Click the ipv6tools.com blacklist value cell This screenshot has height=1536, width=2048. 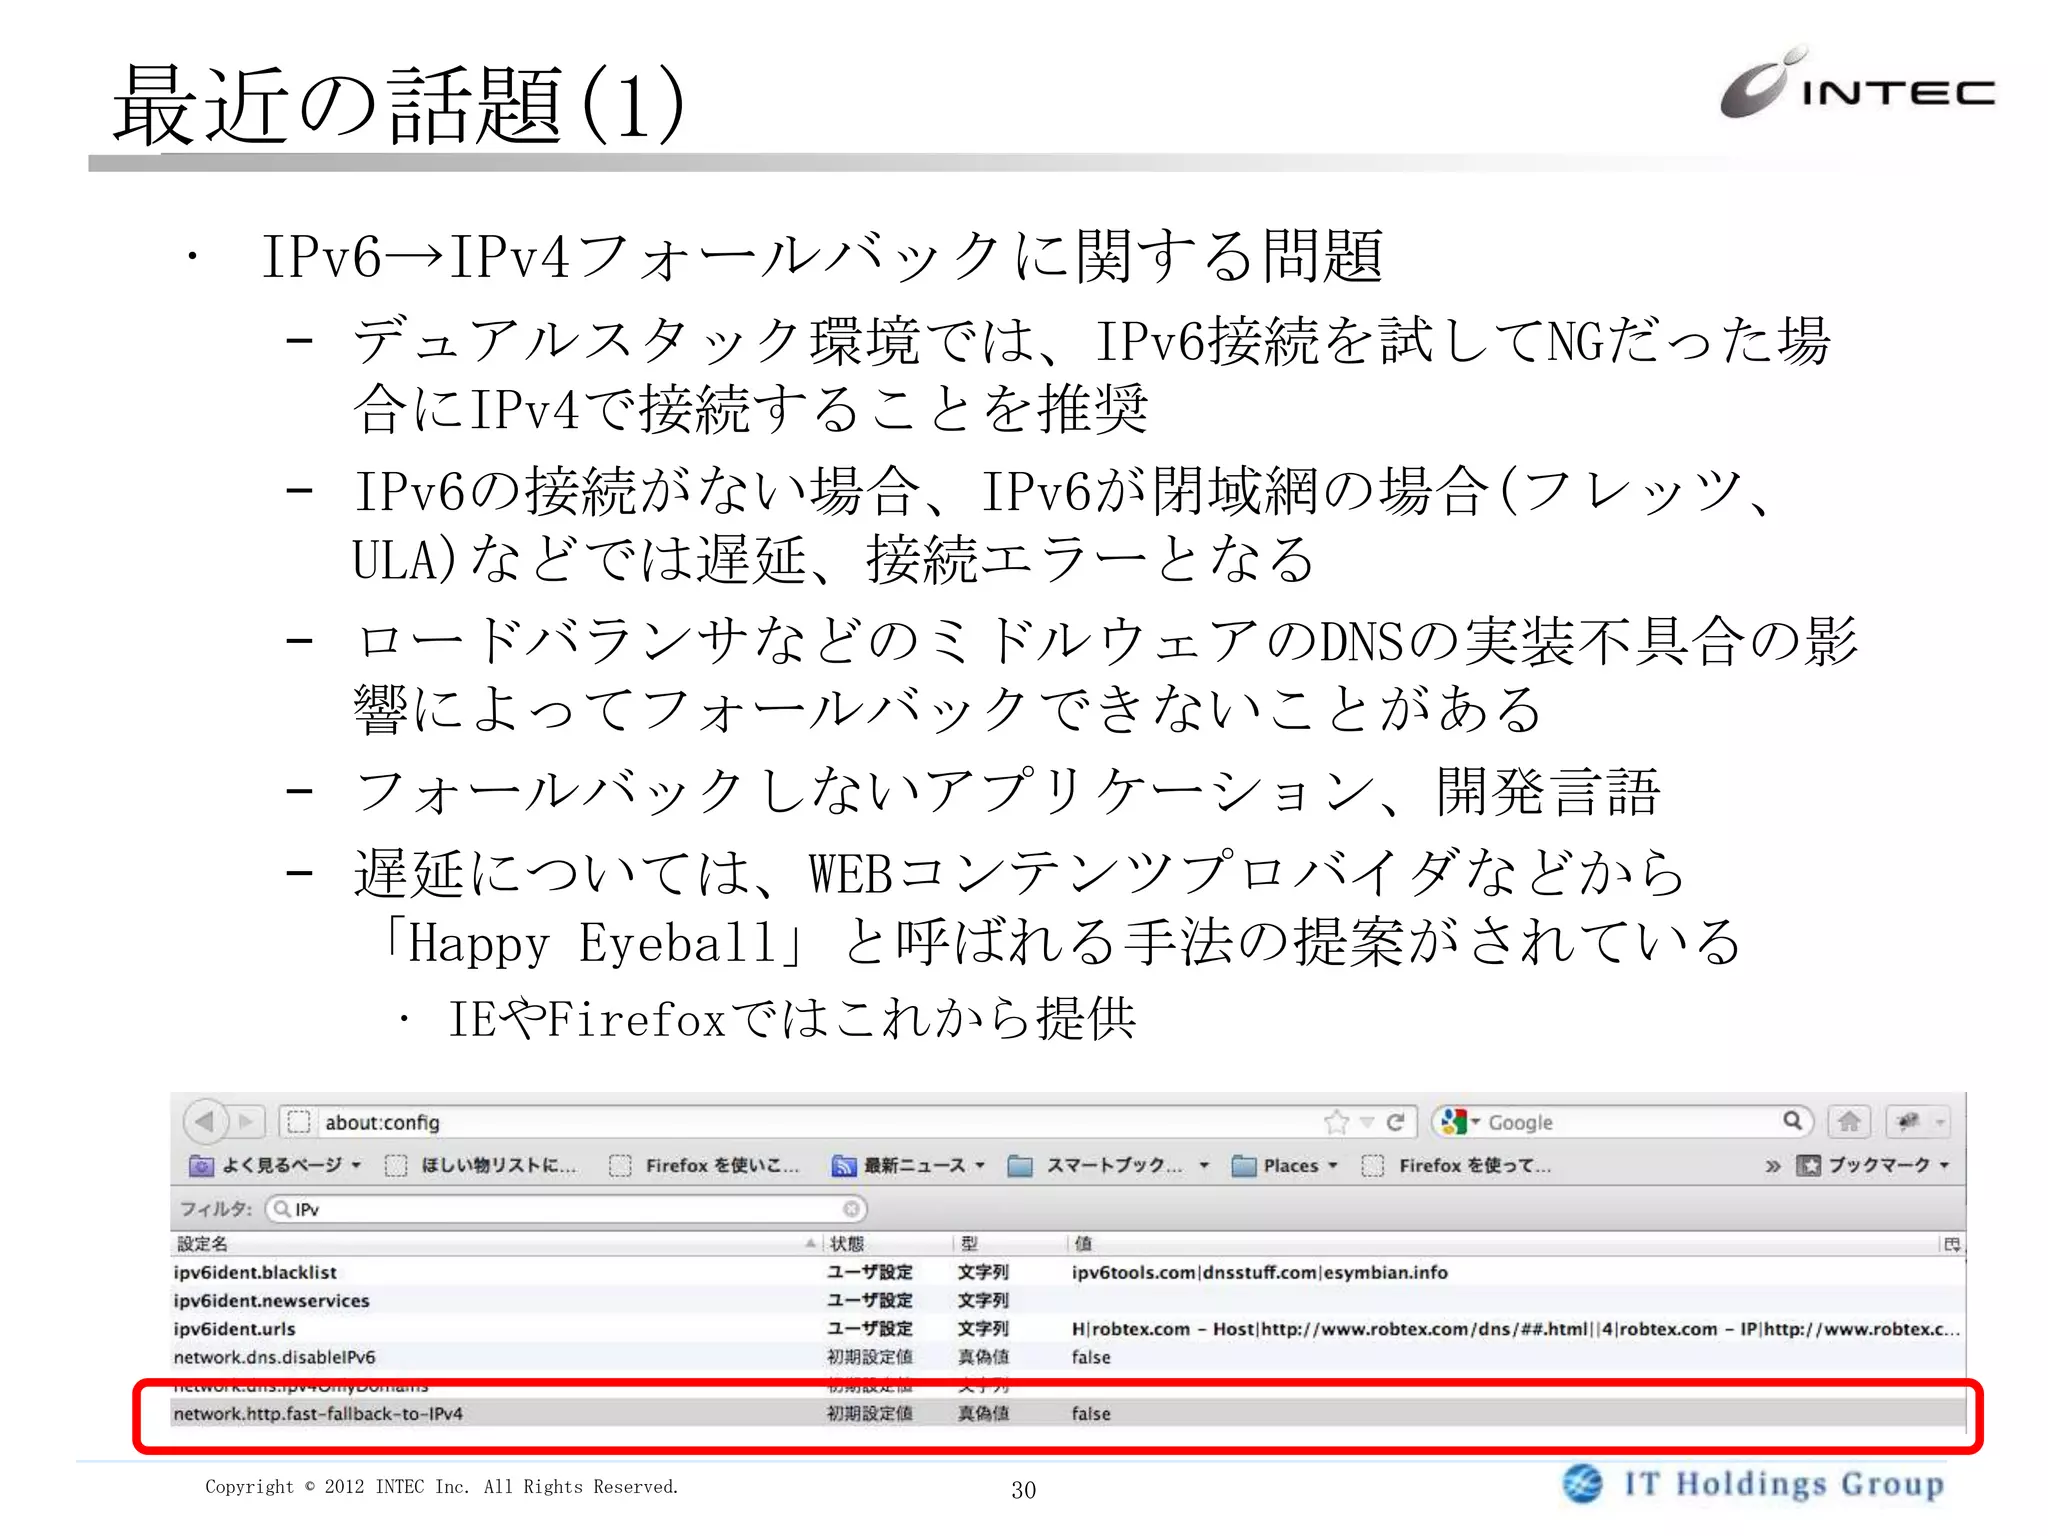(1259, 1272)
